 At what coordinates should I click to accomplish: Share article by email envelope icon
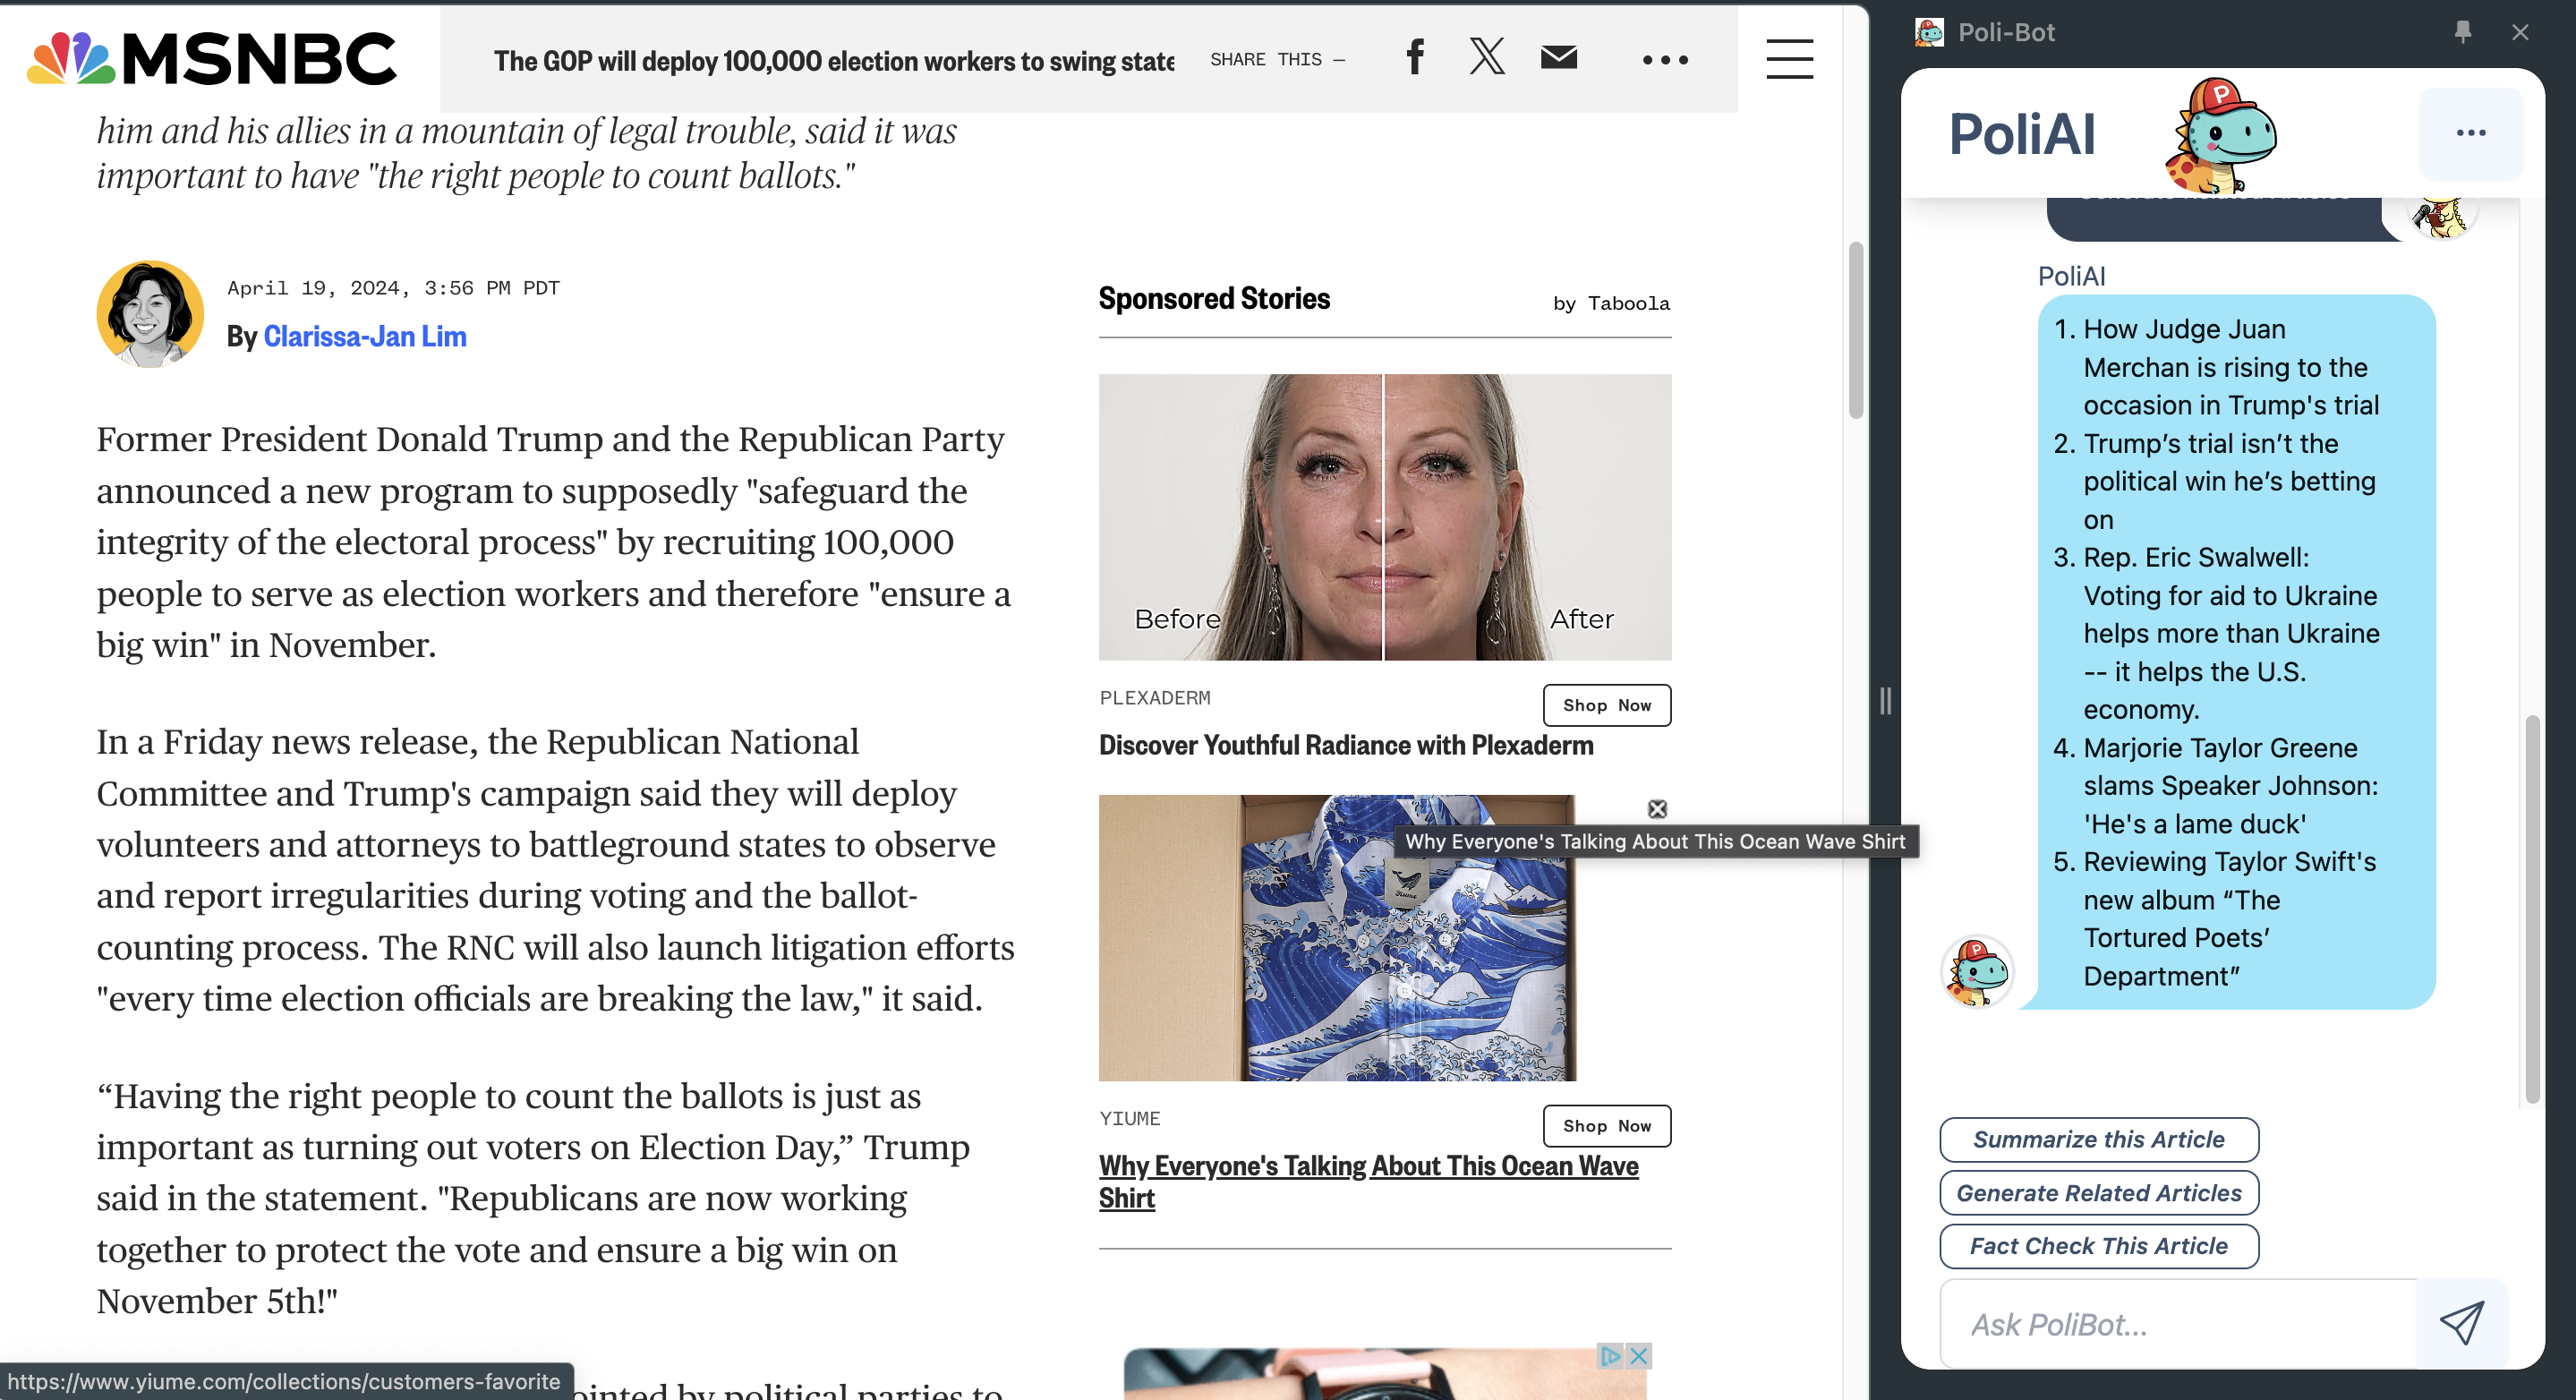(x=1558, y=57)
